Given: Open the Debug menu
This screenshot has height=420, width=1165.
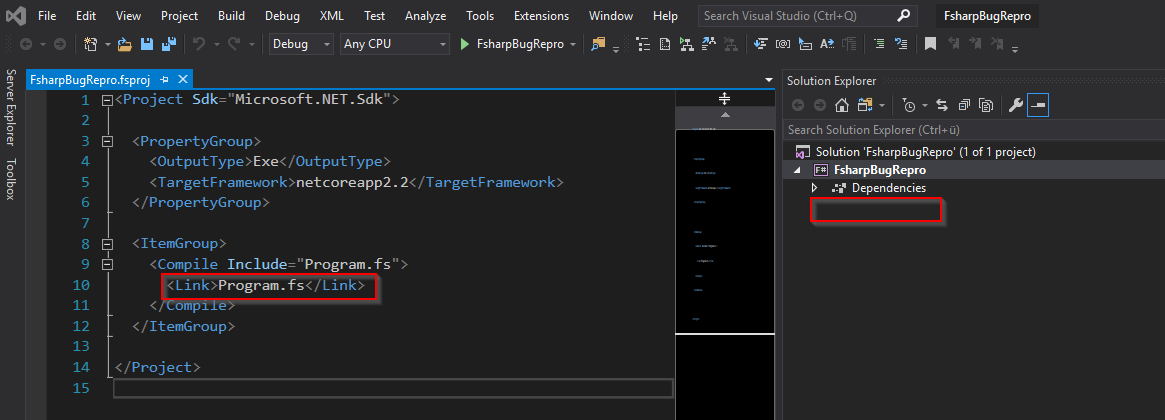Looking at the screenshot, I should pyautogui.click(x=282, y=16).
